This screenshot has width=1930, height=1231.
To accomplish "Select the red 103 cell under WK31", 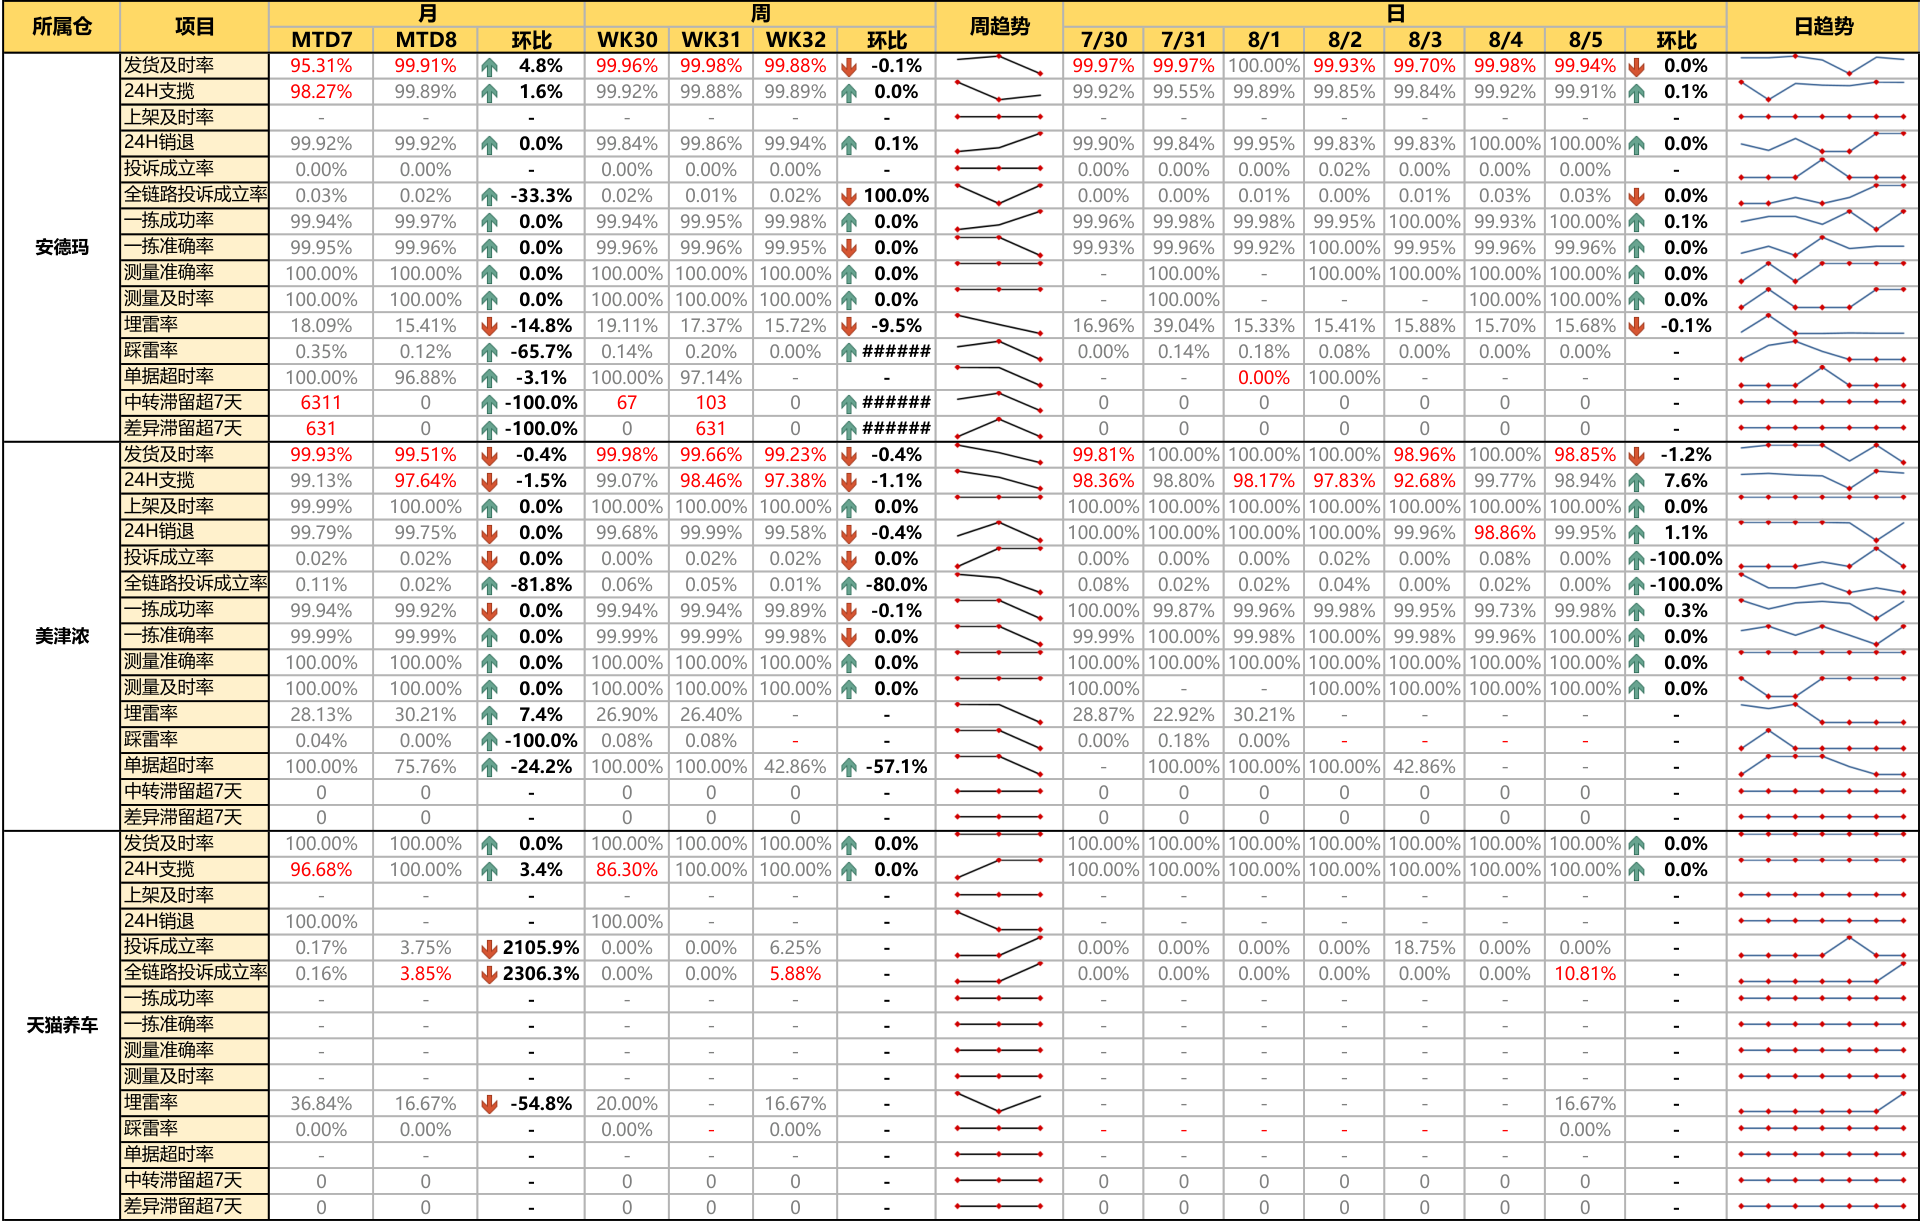I will [x=711, y=403].
